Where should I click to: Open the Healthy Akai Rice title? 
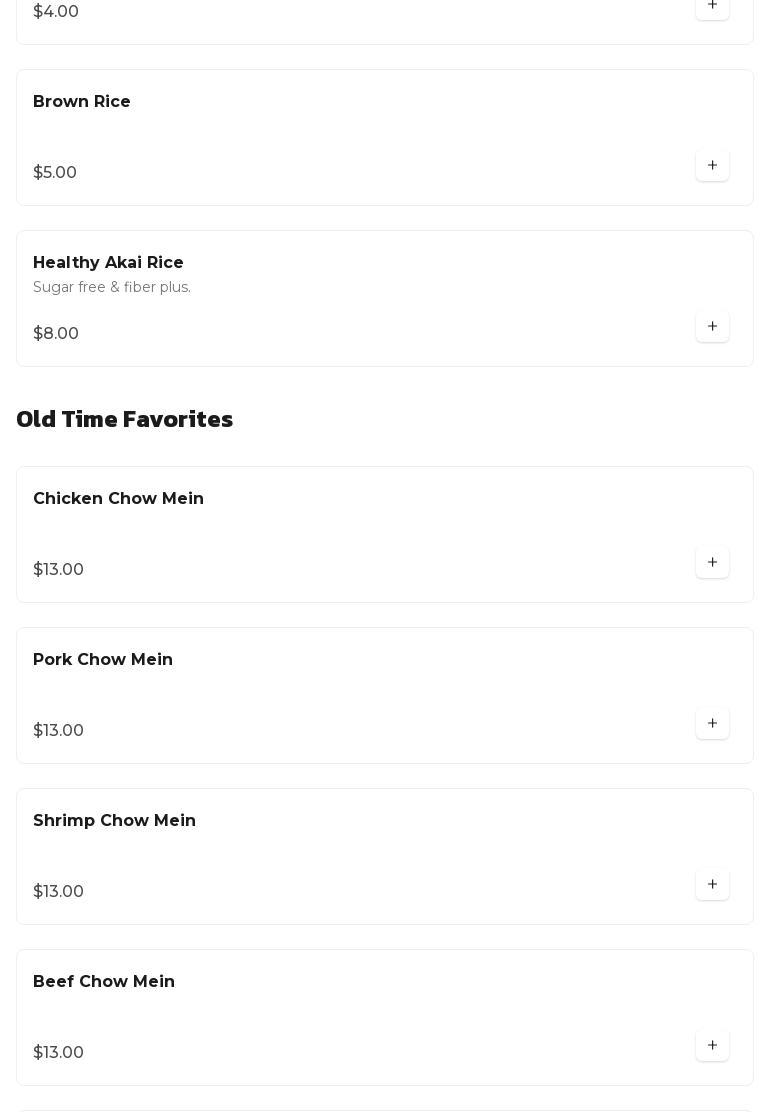(108, 262)
